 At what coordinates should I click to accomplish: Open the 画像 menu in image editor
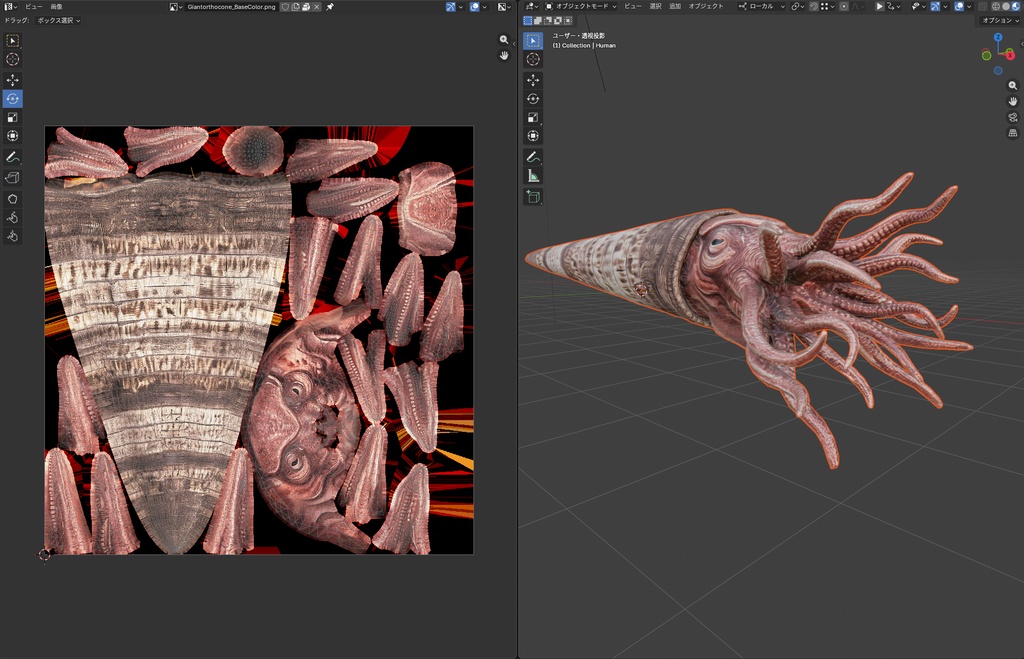click(x=57, y=7)
